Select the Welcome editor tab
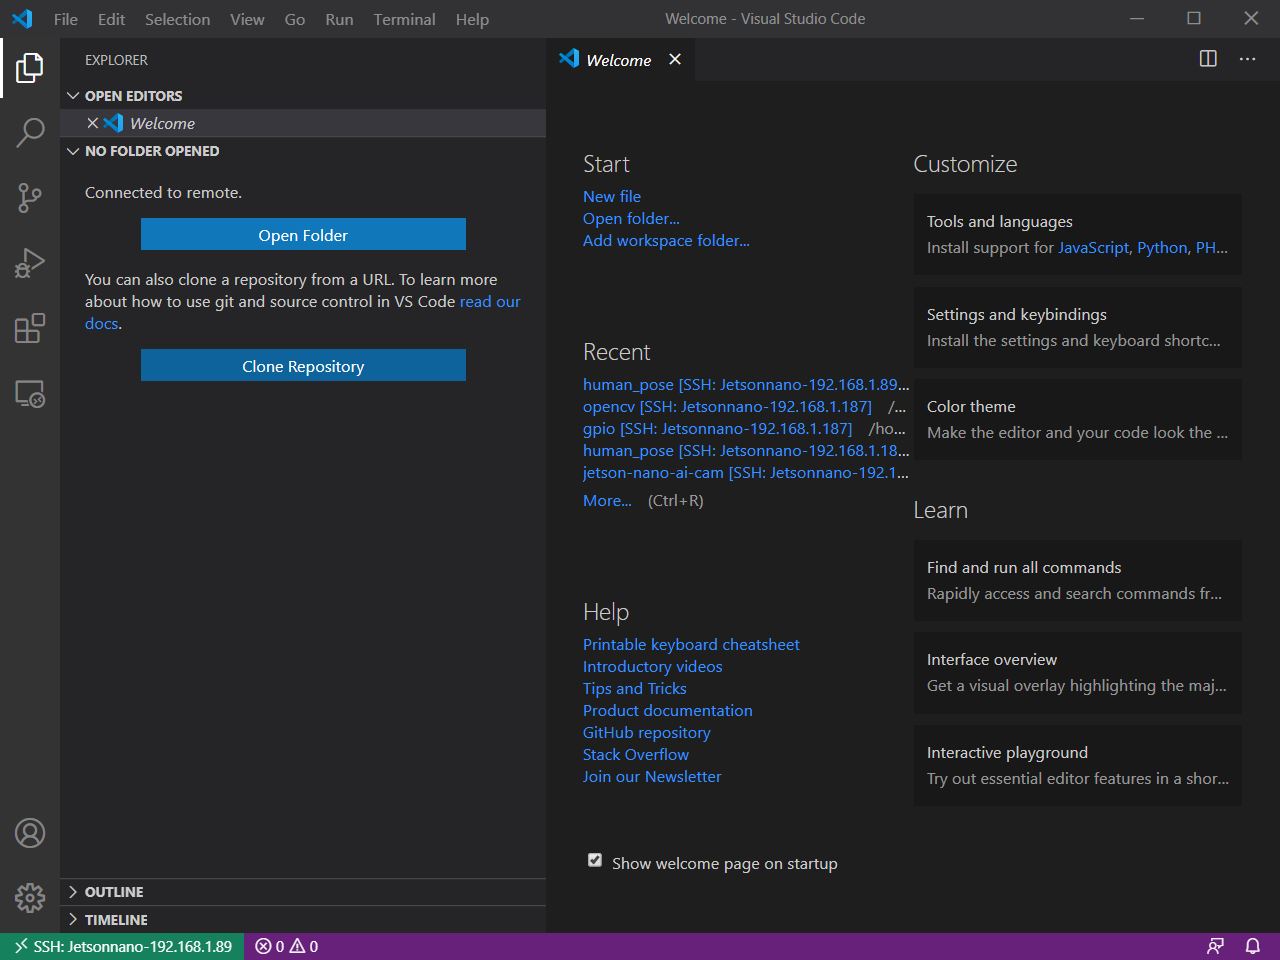The image size is (1280, 960). (x=618, y=60)
